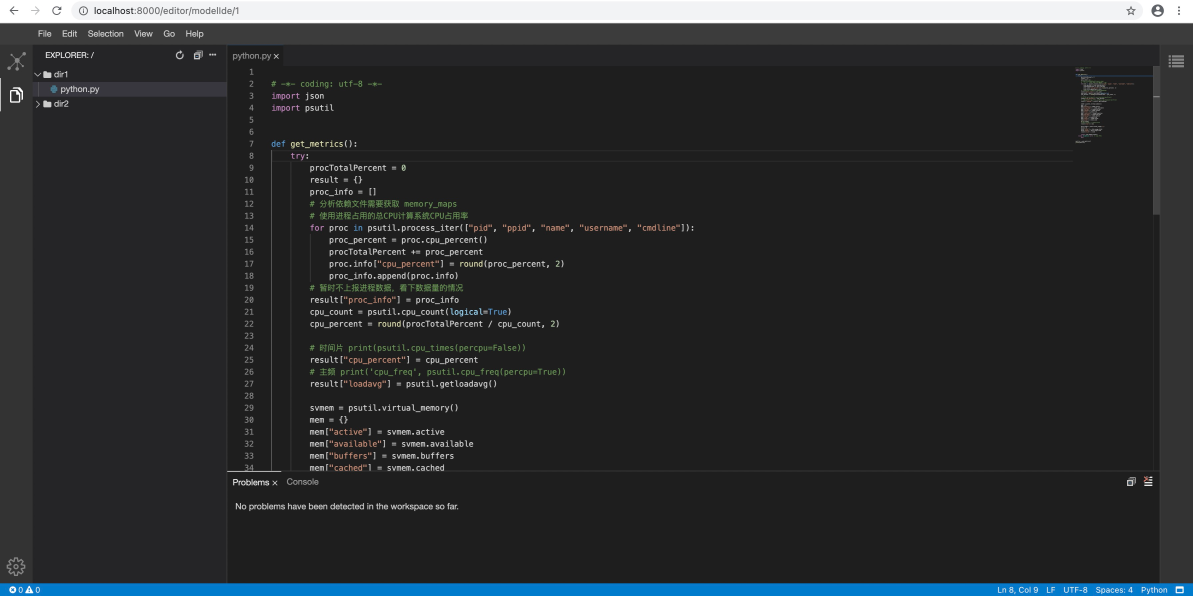This screenshot has width=1193, height=596.
Task: Open Explorer more actions ellipsis
Action: 212,56
